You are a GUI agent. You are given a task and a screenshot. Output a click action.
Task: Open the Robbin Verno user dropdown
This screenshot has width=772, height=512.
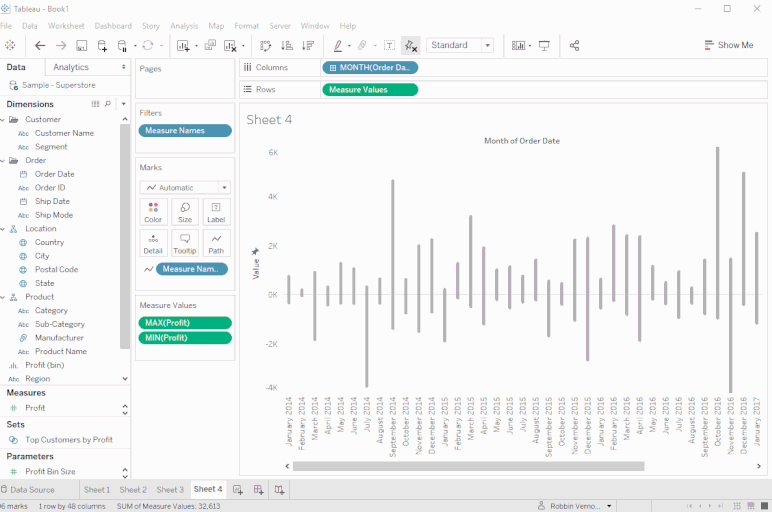tap(609, 506)
